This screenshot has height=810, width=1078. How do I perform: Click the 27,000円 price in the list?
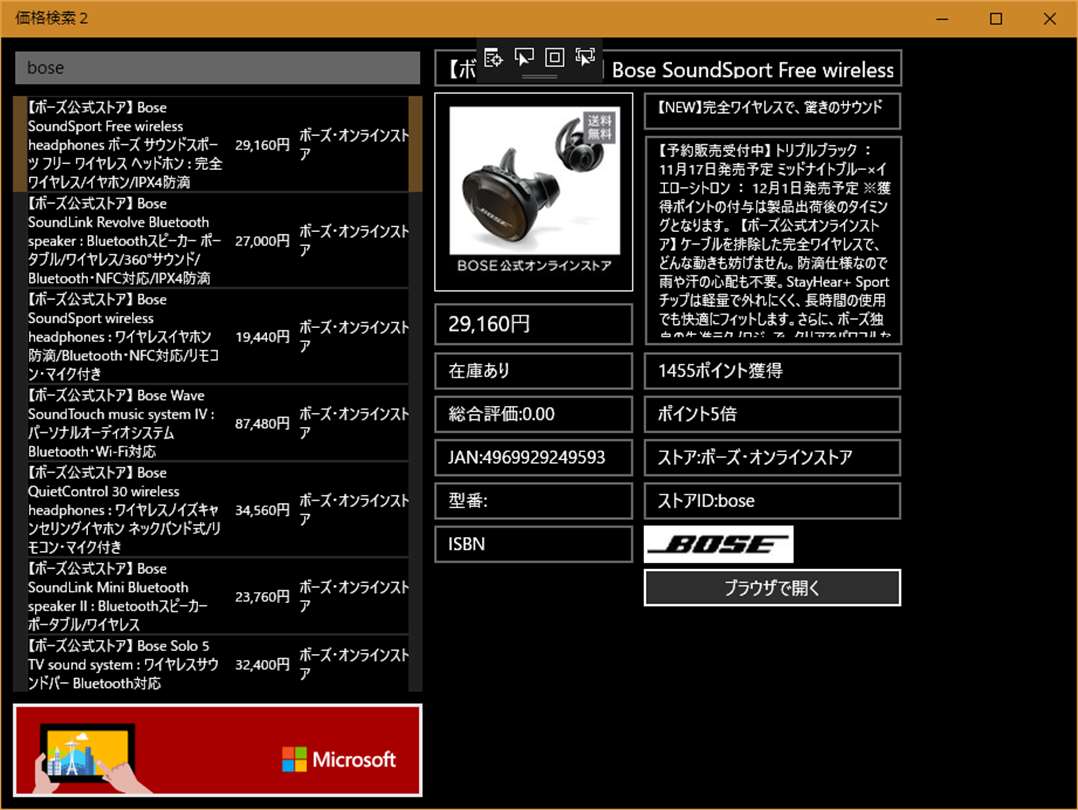[x=262, y=241]
